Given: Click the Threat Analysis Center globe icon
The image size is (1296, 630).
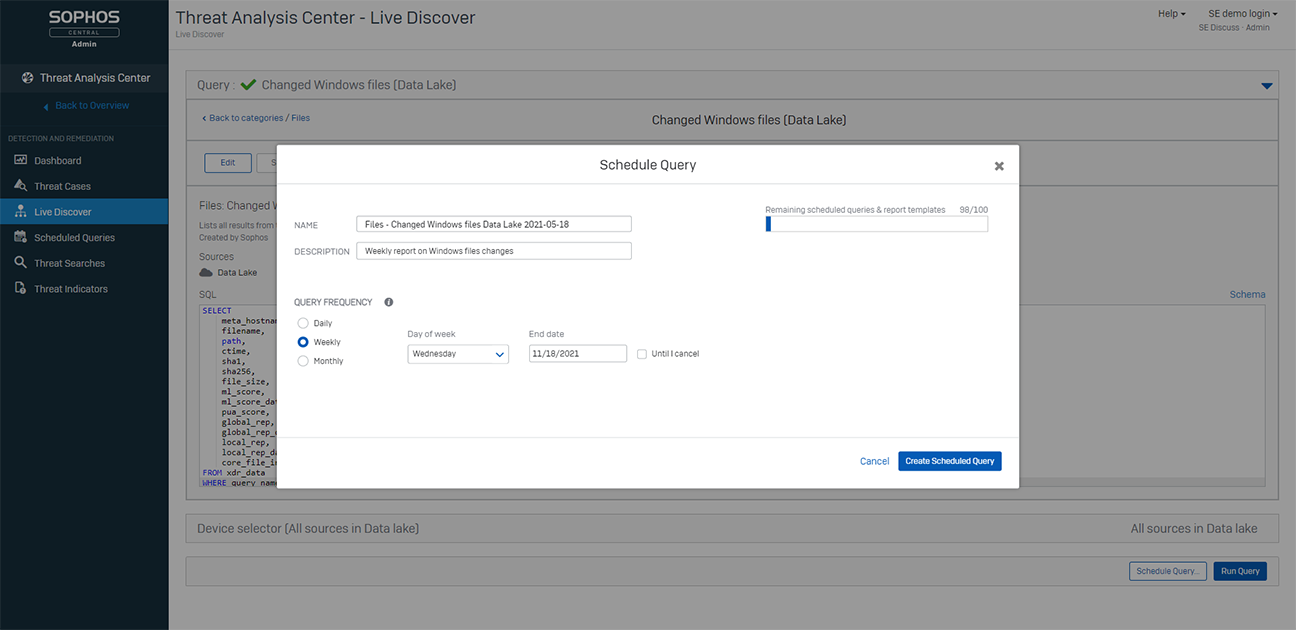Looking at the screenshot, I should [x=28, y=78].
